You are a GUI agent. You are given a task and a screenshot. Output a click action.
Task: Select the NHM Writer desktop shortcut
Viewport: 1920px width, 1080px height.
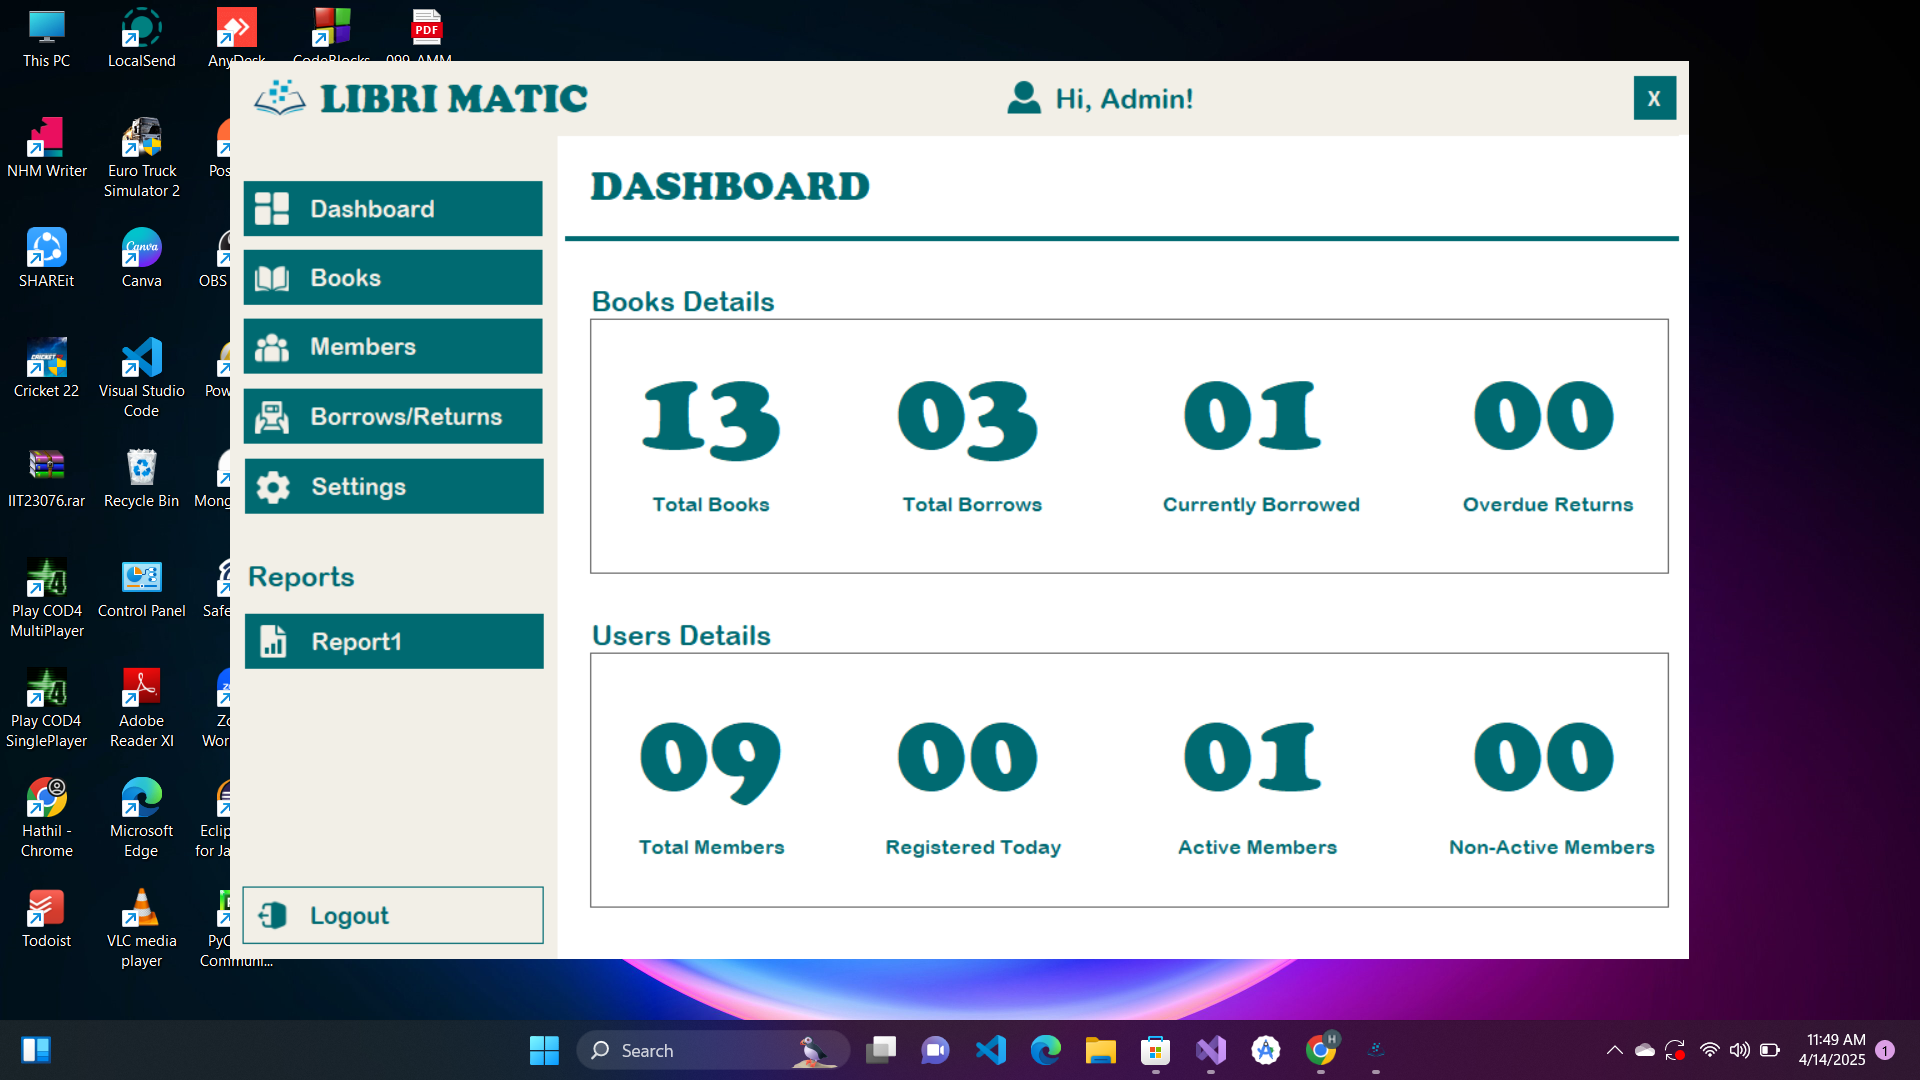pyautogui.click(x=47, y=149)
